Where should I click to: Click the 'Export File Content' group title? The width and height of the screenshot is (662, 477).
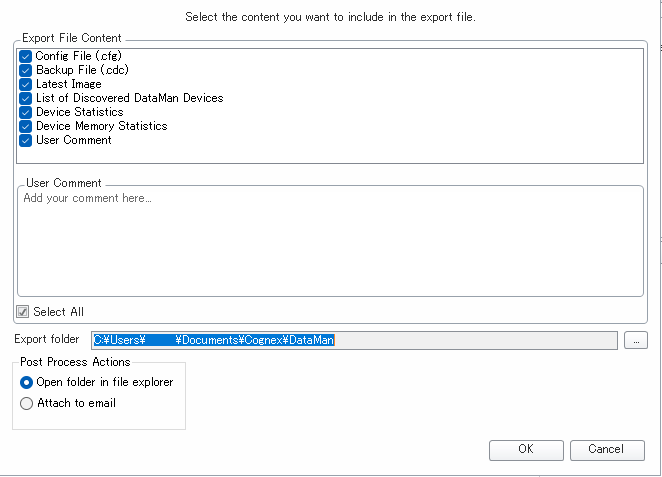[x=70, y=38]
